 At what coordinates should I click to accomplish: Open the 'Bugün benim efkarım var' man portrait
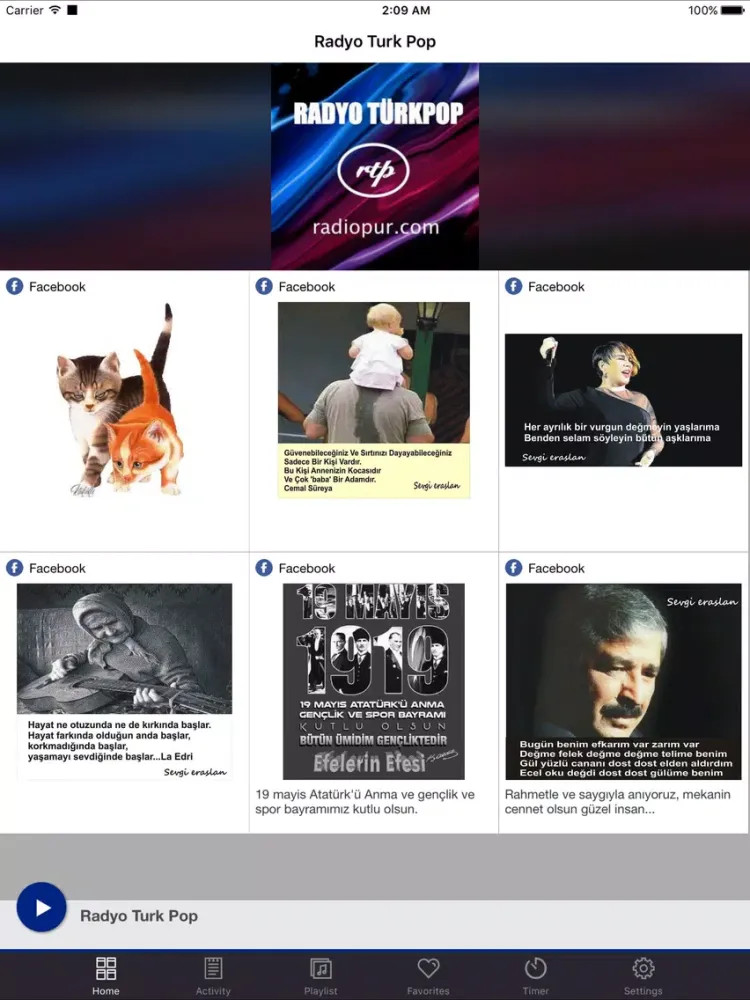tap(623, 681)
